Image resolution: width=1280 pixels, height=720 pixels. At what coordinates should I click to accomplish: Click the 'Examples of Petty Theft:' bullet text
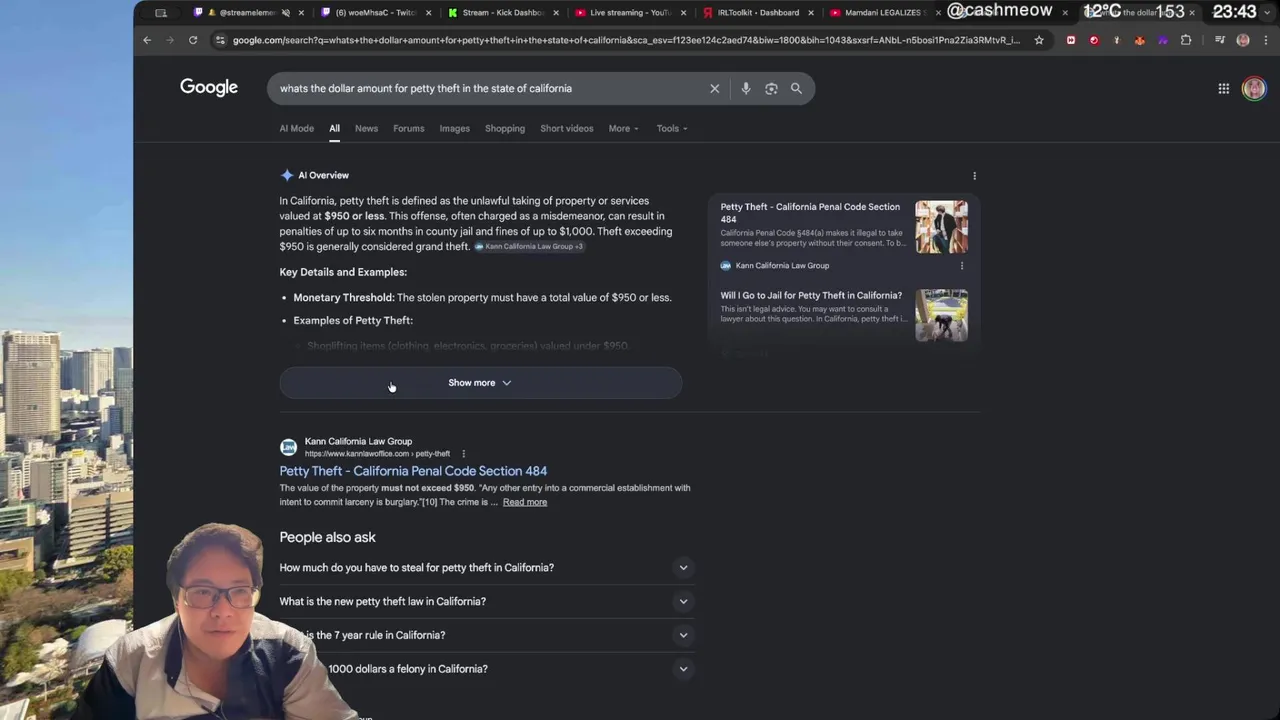[353, 320]
